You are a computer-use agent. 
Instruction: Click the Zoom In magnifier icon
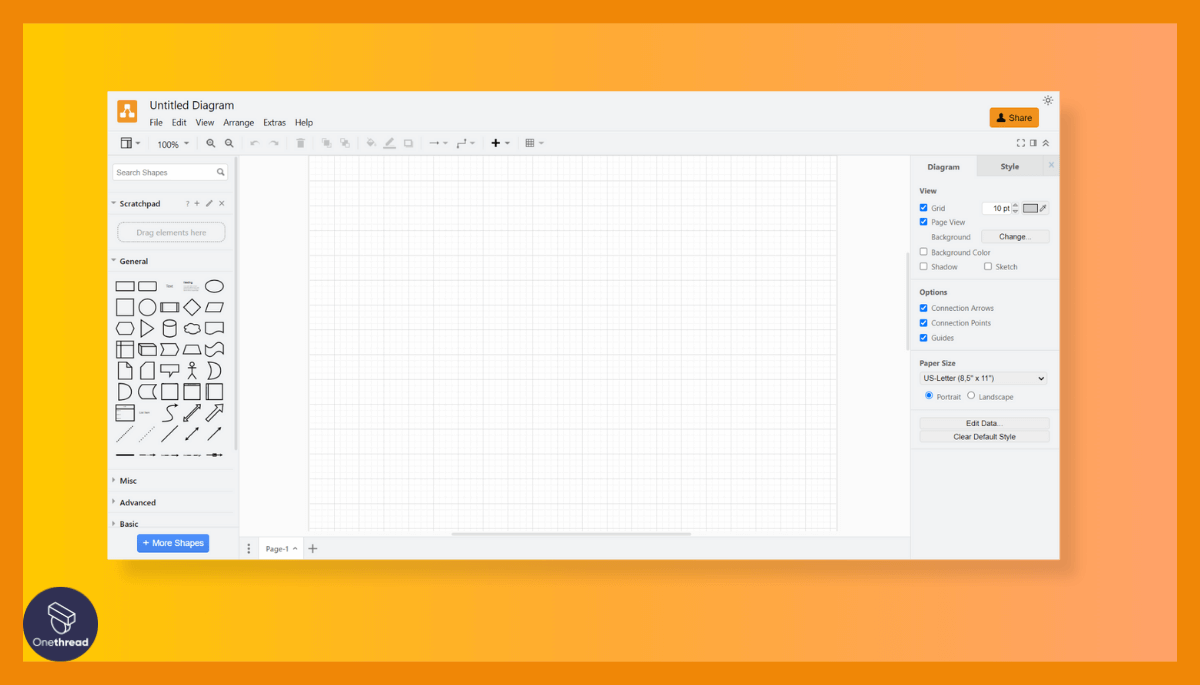tap(210, 143)
